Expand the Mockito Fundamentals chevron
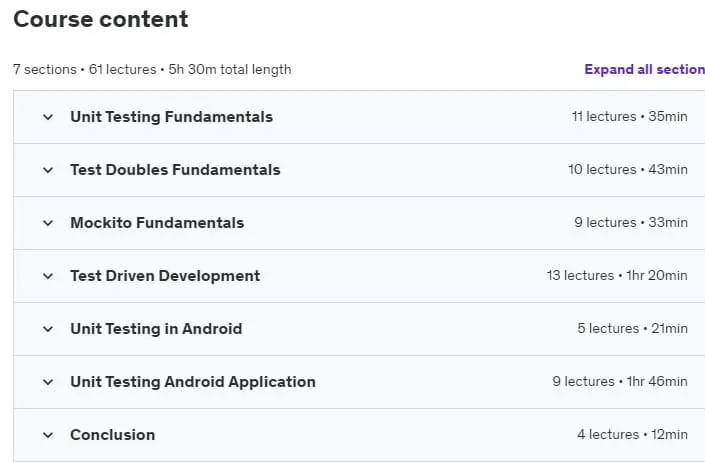 [x=48, y=223]
